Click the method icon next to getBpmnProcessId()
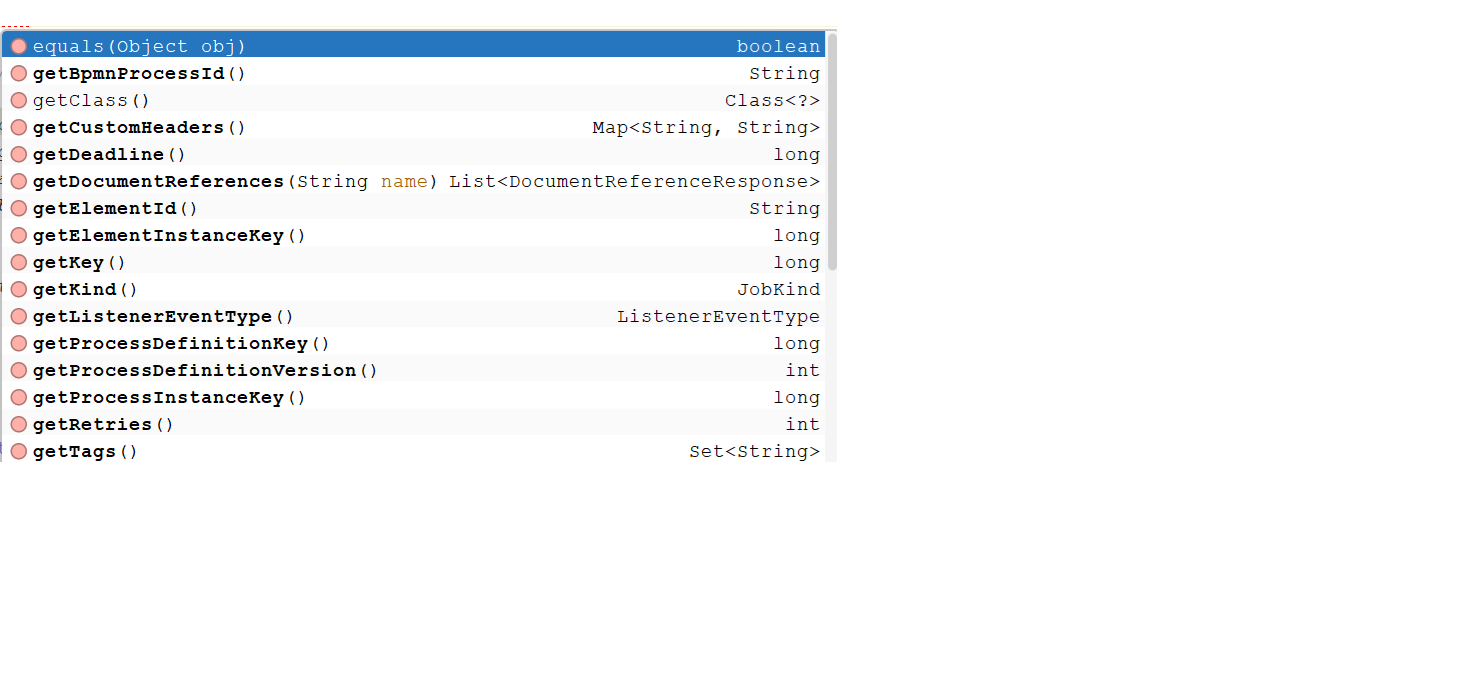Screen dimensions: 1474x684 click(18, 74)
